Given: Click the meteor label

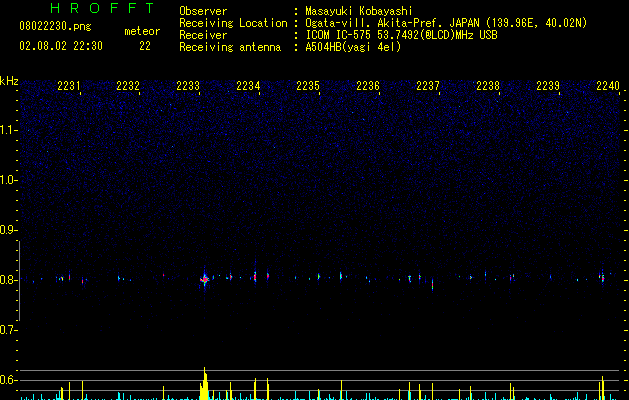Looking at the screenshot, I should click(142, 31).
